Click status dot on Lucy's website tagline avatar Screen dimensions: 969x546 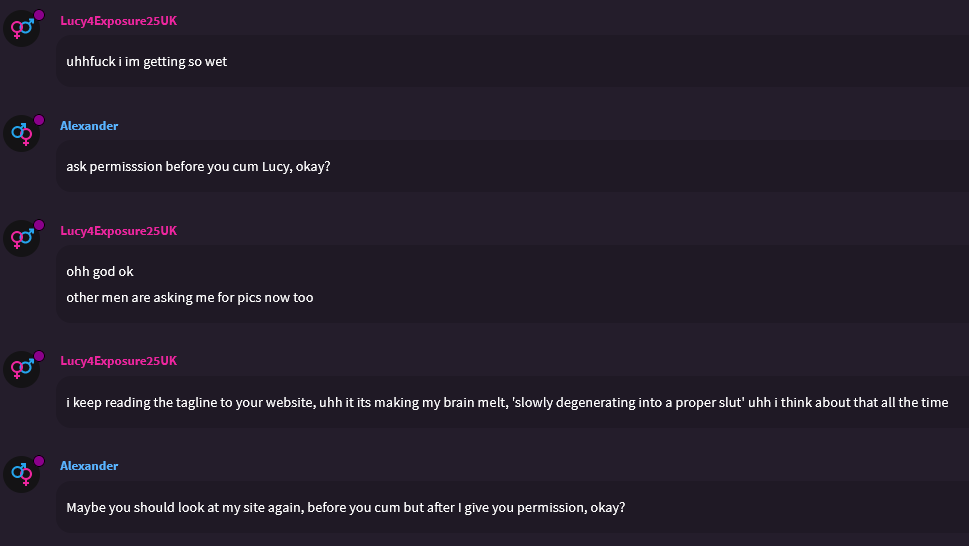coord(39,355)
